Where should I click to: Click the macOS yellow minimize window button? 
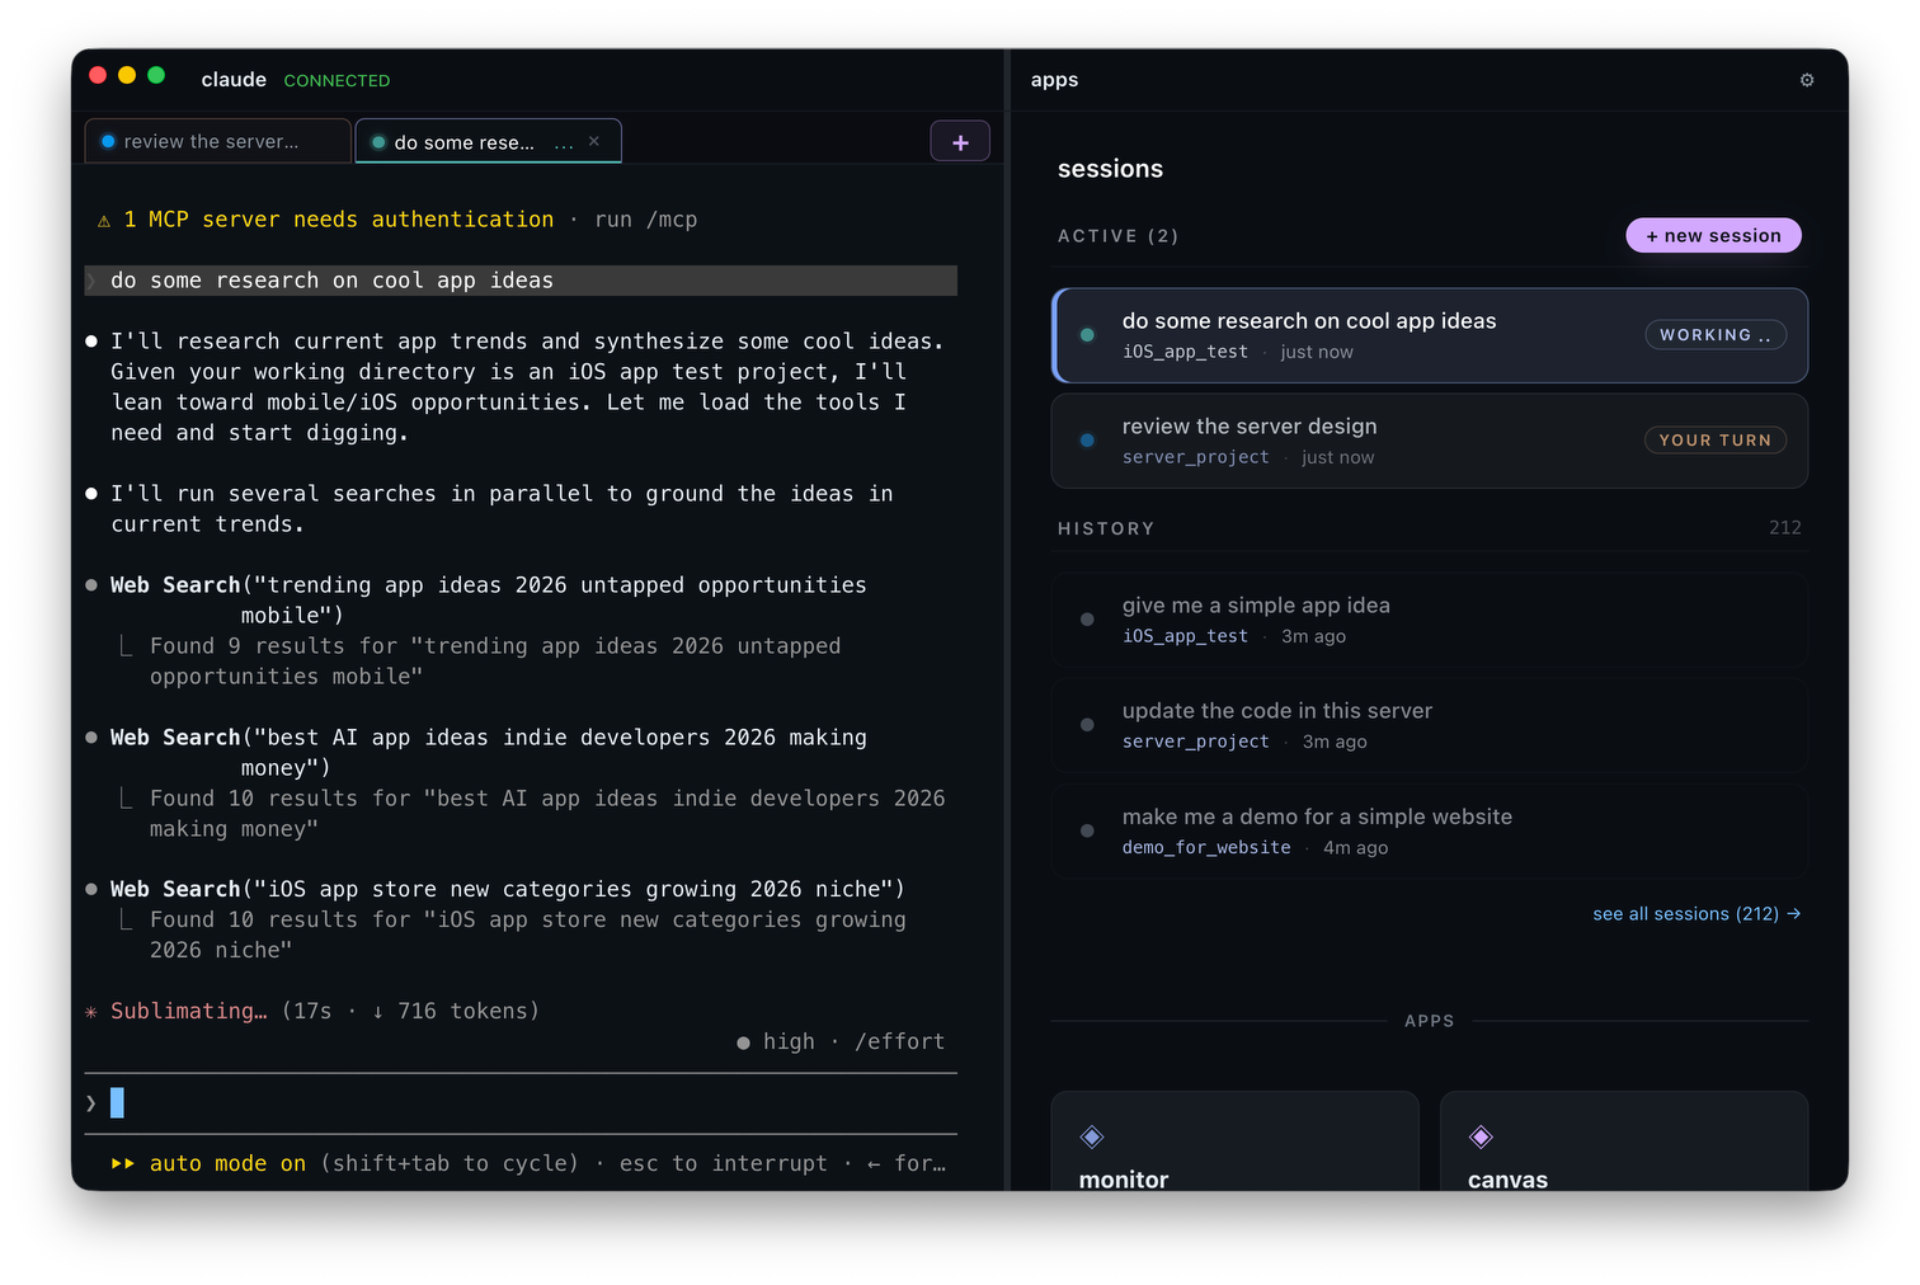pyautogui.click(x=127, y=75)
